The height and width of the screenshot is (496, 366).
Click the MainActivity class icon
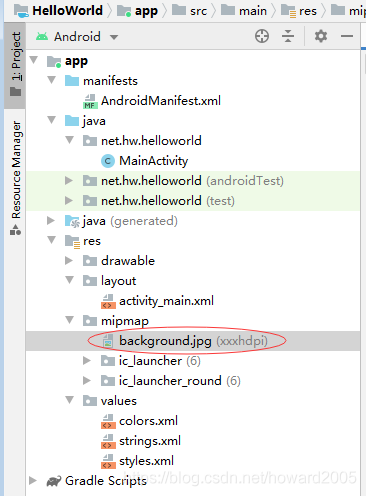pos(108,161)
